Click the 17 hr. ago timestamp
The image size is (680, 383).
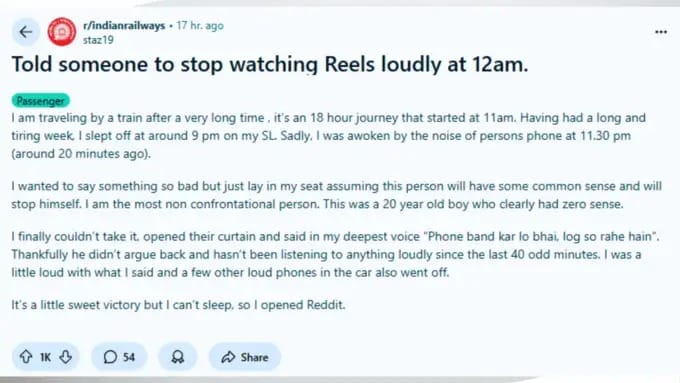(x=200, y=26)
